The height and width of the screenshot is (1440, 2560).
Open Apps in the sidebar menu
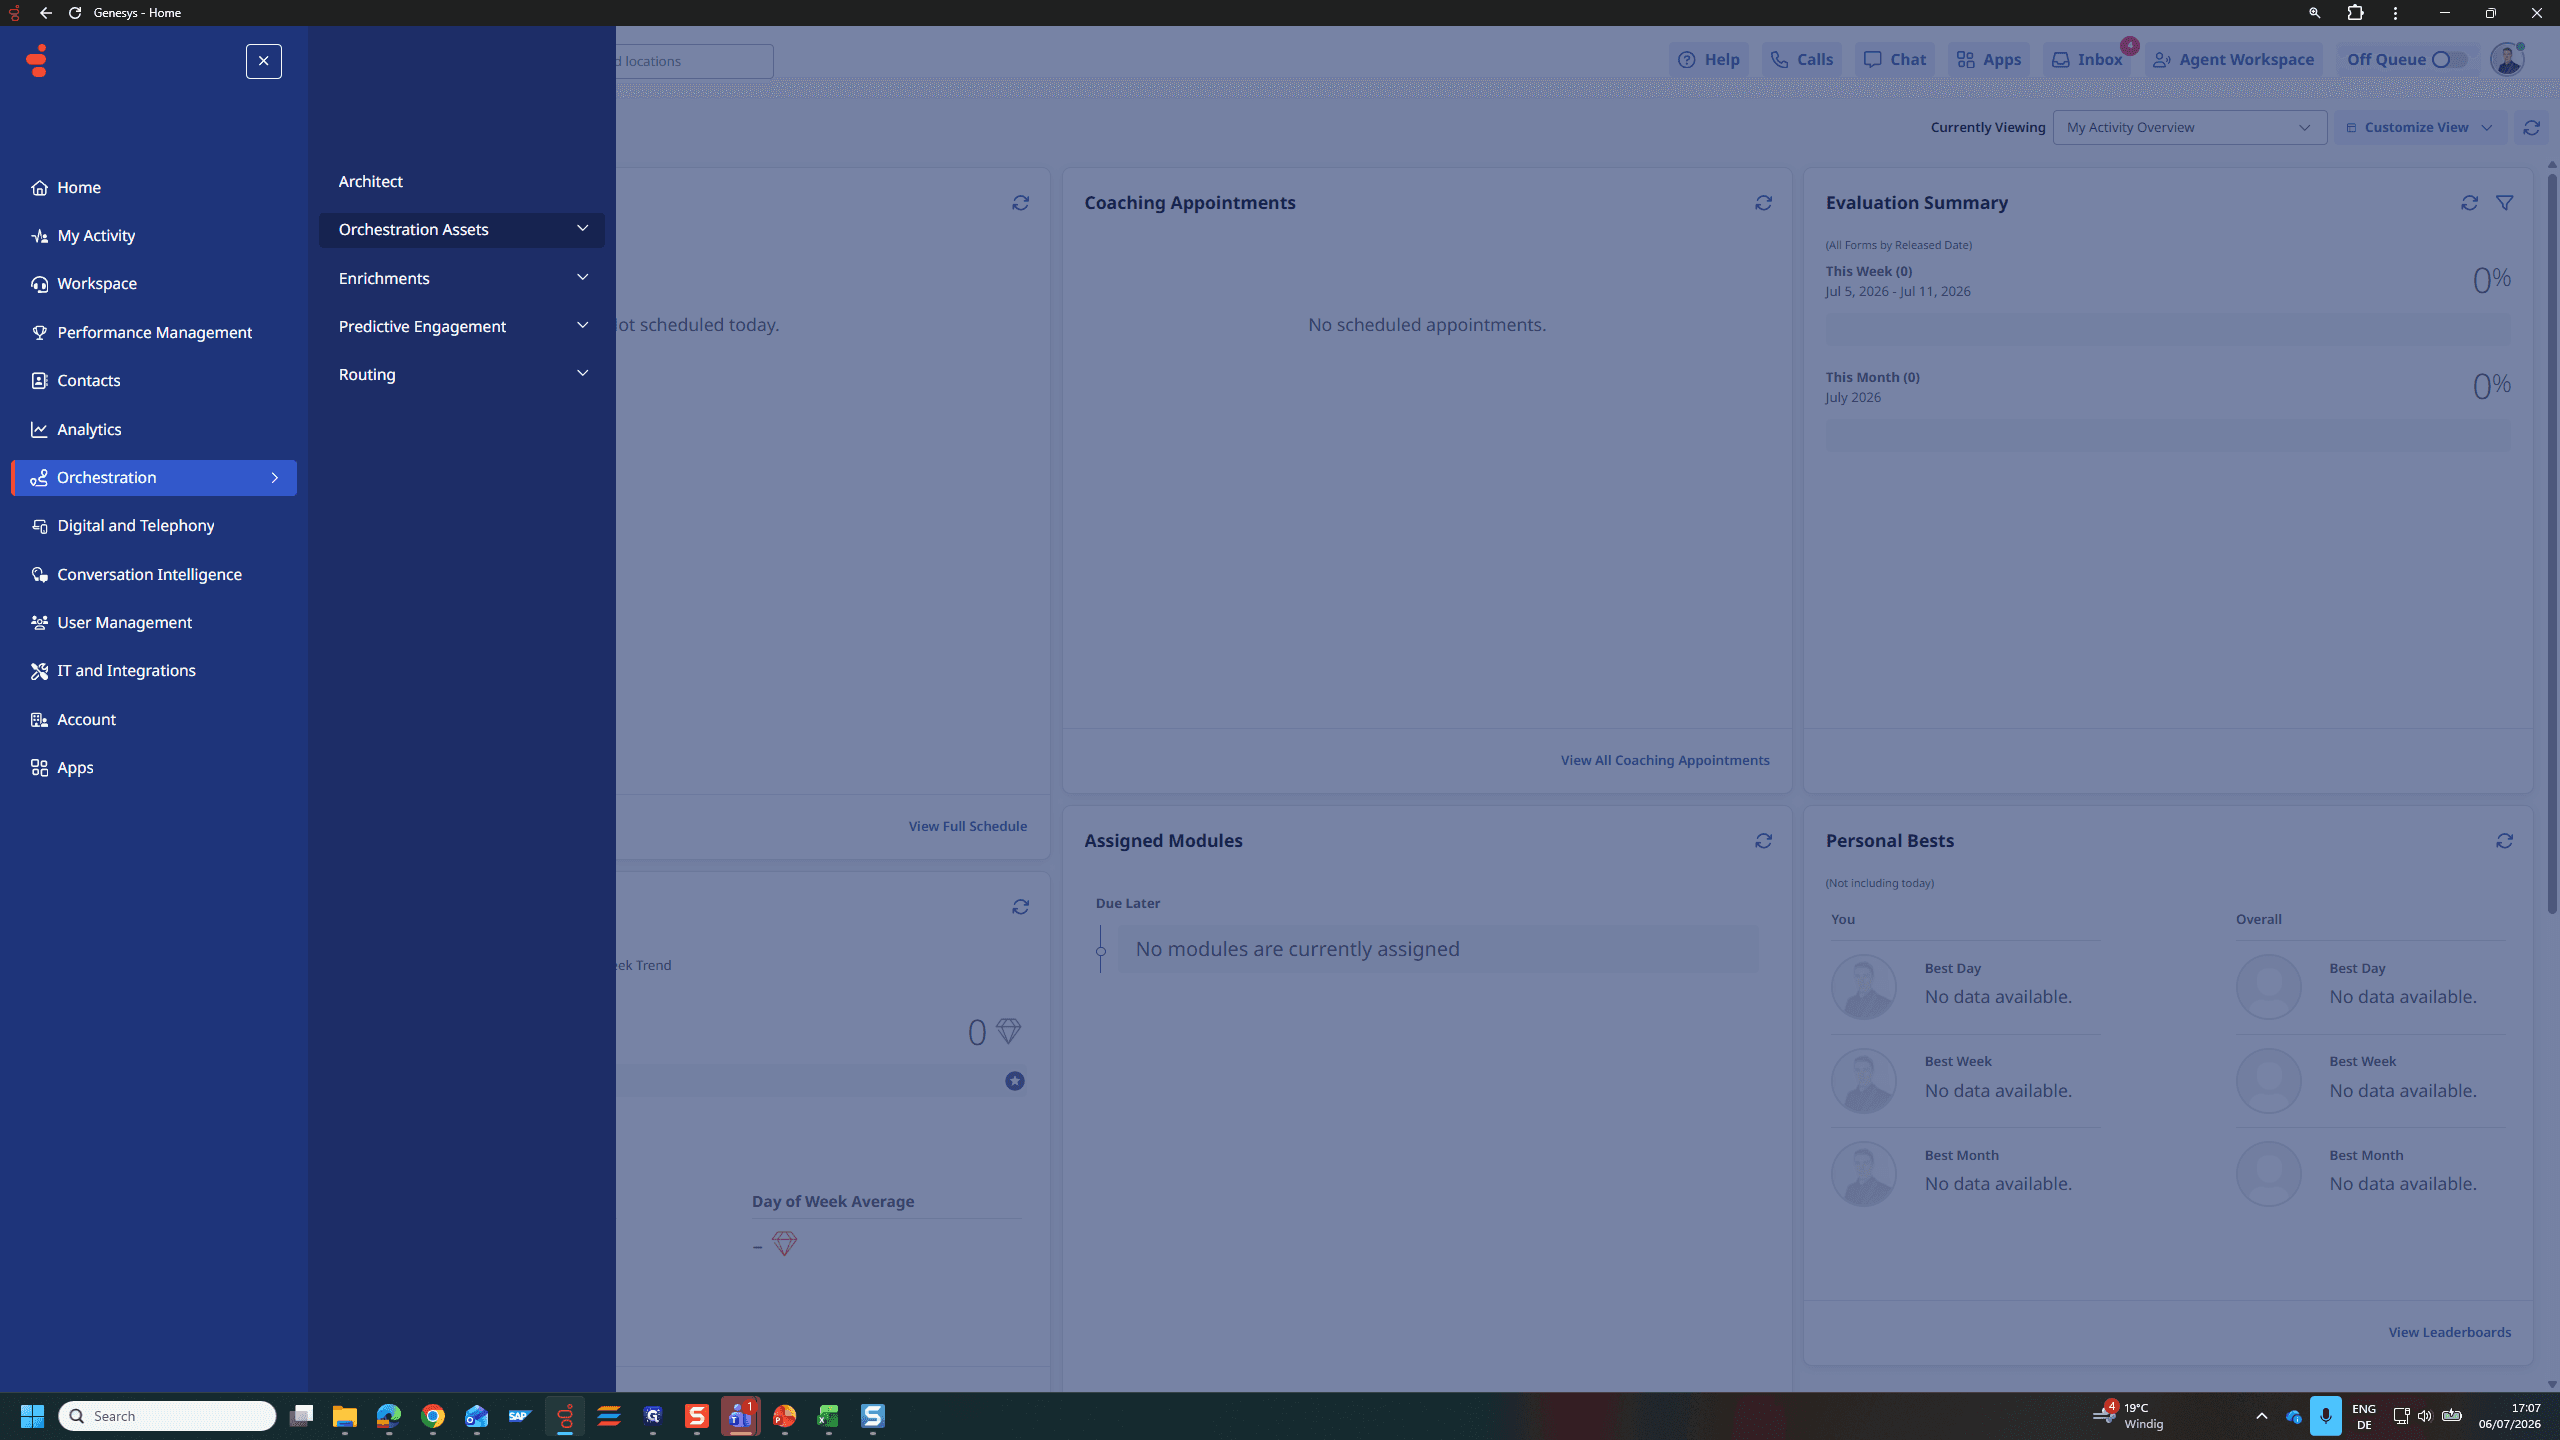pos(153,767)
